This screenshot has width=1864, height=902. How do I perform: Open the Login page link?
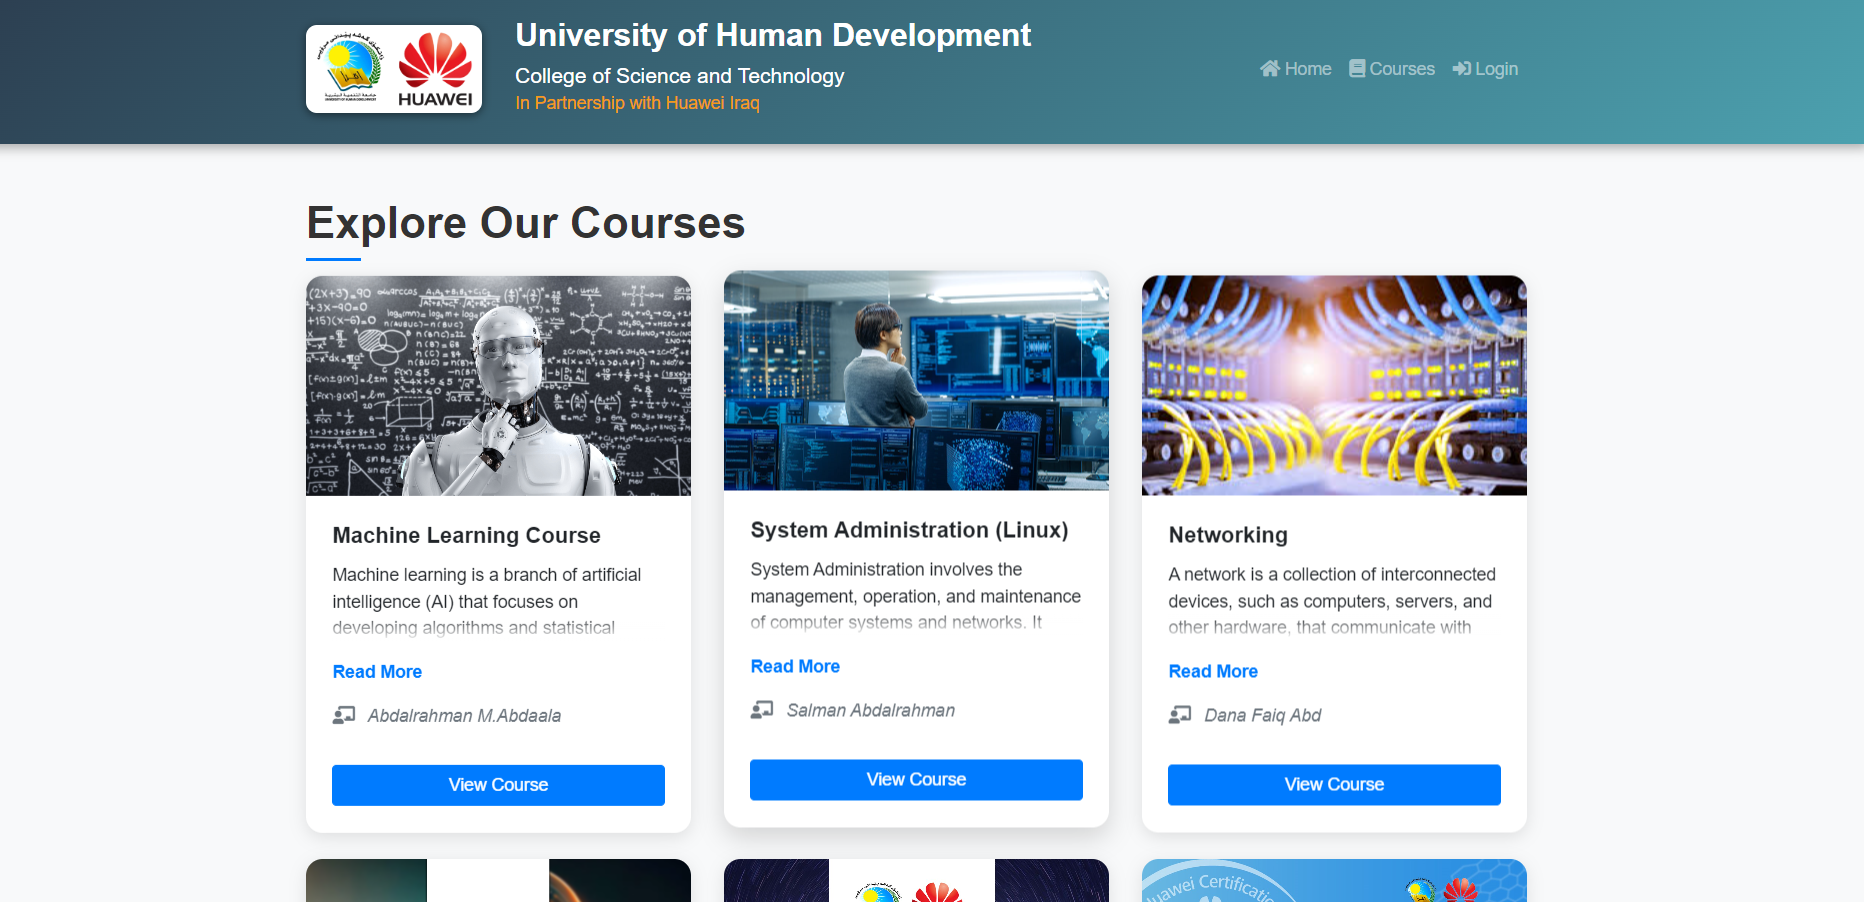[1496, 69]
